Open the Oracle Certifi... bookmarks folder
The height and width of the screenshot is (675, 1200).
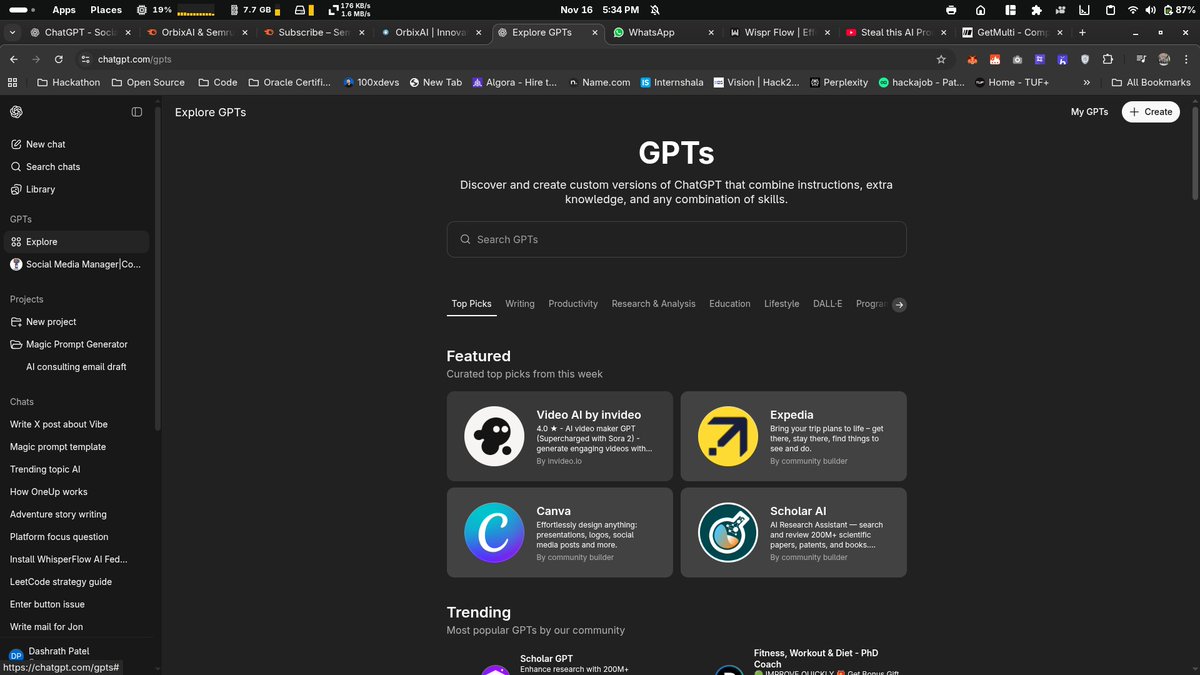pos(289,82)
